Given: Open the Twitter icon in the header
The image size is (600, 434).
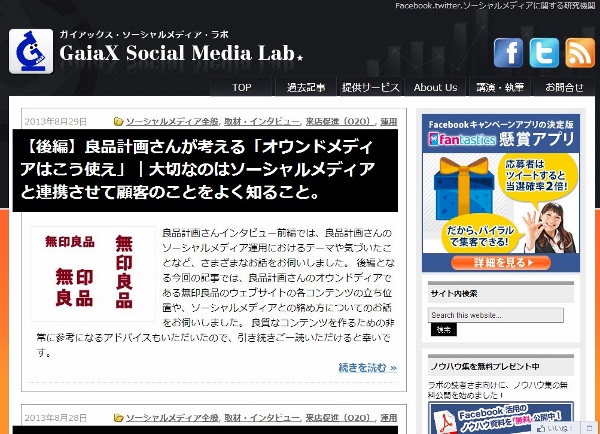Looking at the screenshot, I should tap(544, 52).
